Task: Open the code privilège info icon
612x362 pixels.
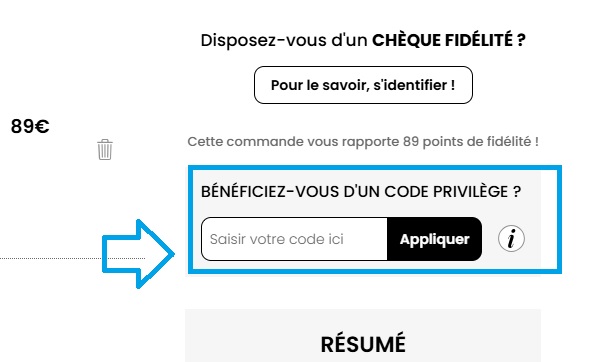Action: pos(511,239)
